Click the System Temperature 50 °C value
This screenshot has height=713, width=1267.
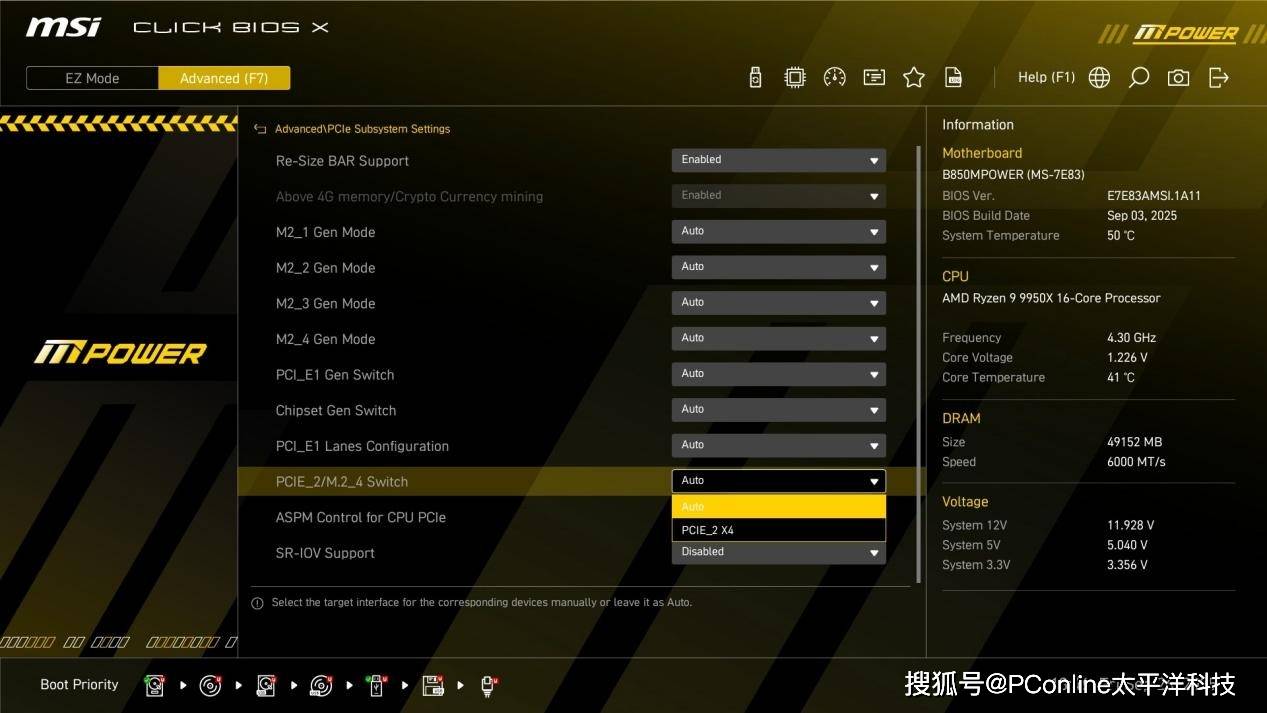coord(1121,236)
